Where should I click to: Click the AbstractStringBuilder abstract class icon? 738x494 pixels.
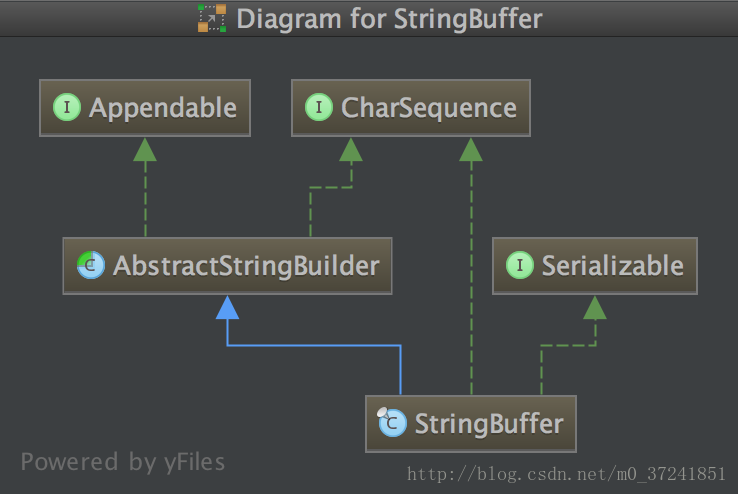[90, 265]
